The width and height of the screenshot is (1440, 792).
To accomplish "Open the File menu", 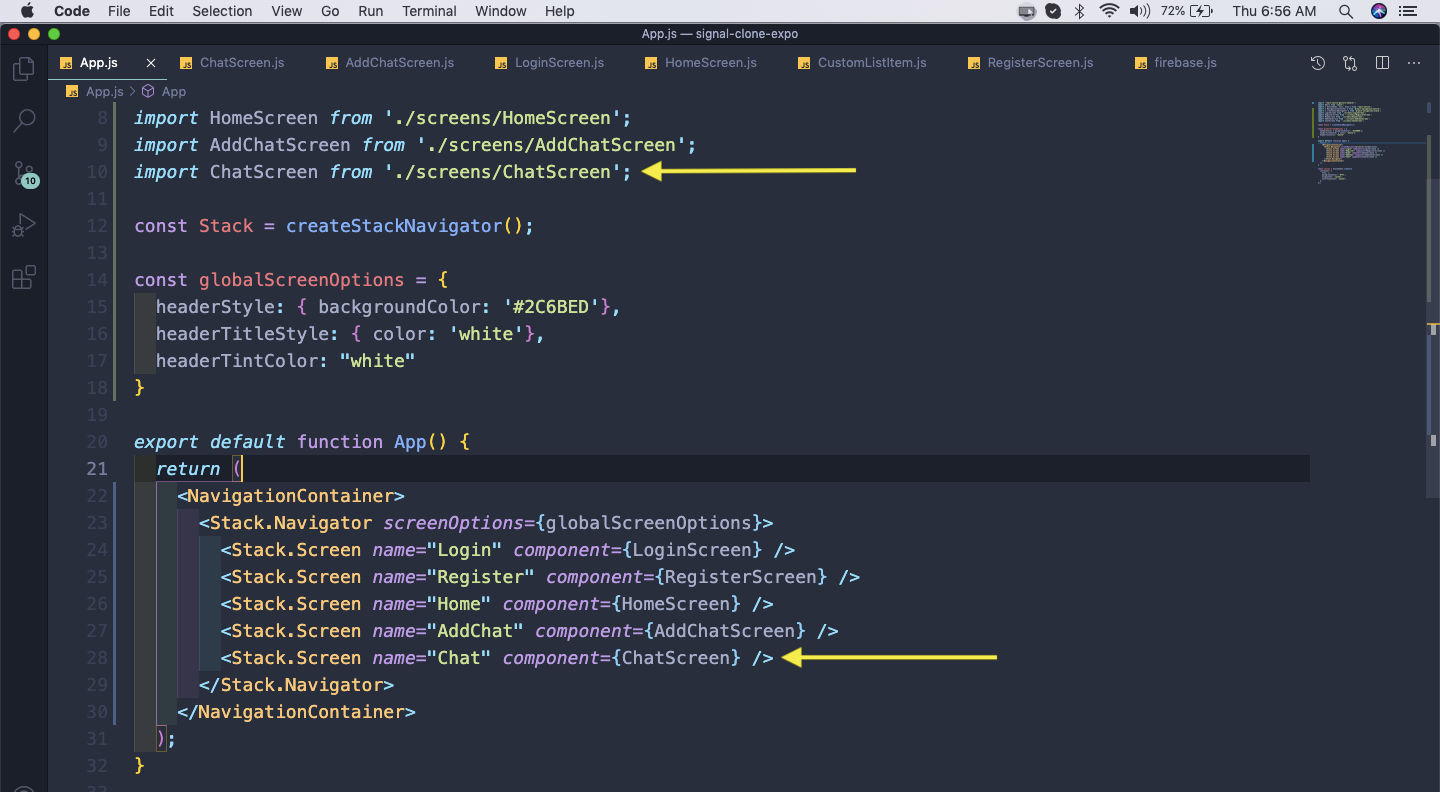I will tap(119, 11).
